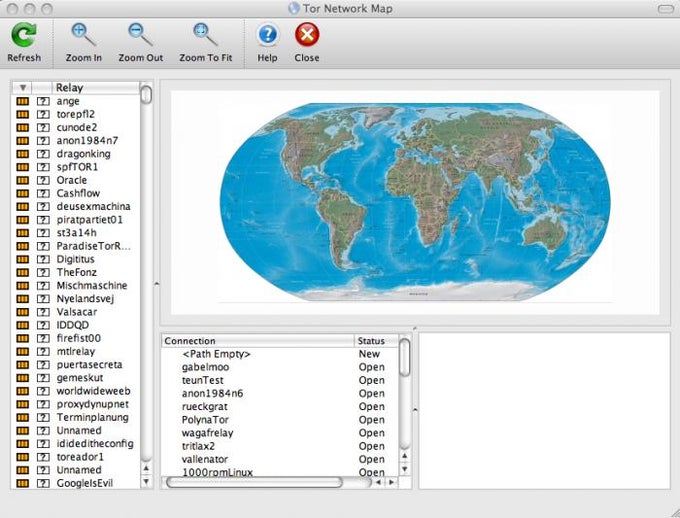Image resolution: width=680 pixels, height=518 pixels.
Task: Click the connection list horizontal scrollbar thumb
Action: (254, 482)
